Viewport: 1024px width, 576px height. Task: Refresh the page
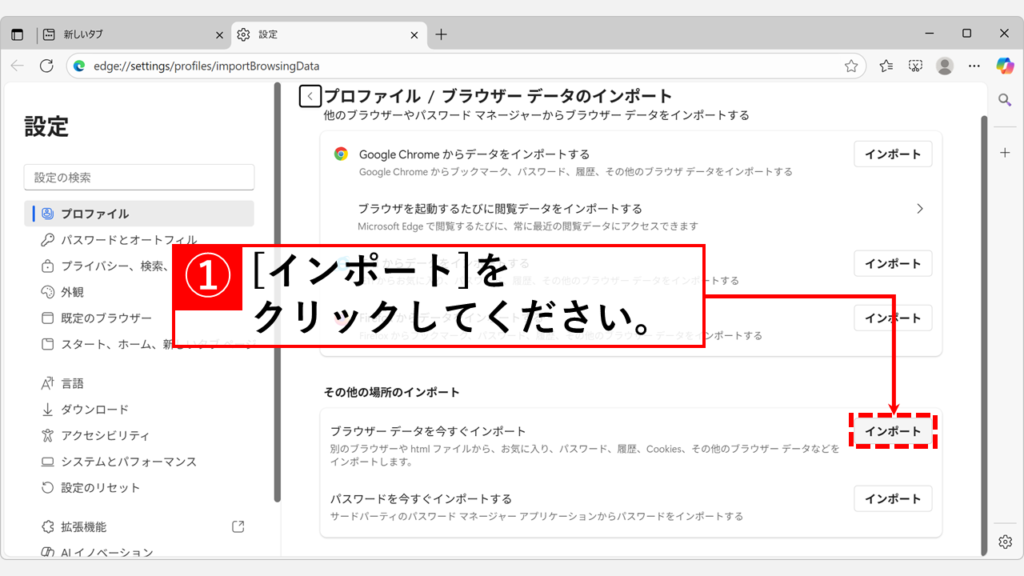tap(46, 66)
